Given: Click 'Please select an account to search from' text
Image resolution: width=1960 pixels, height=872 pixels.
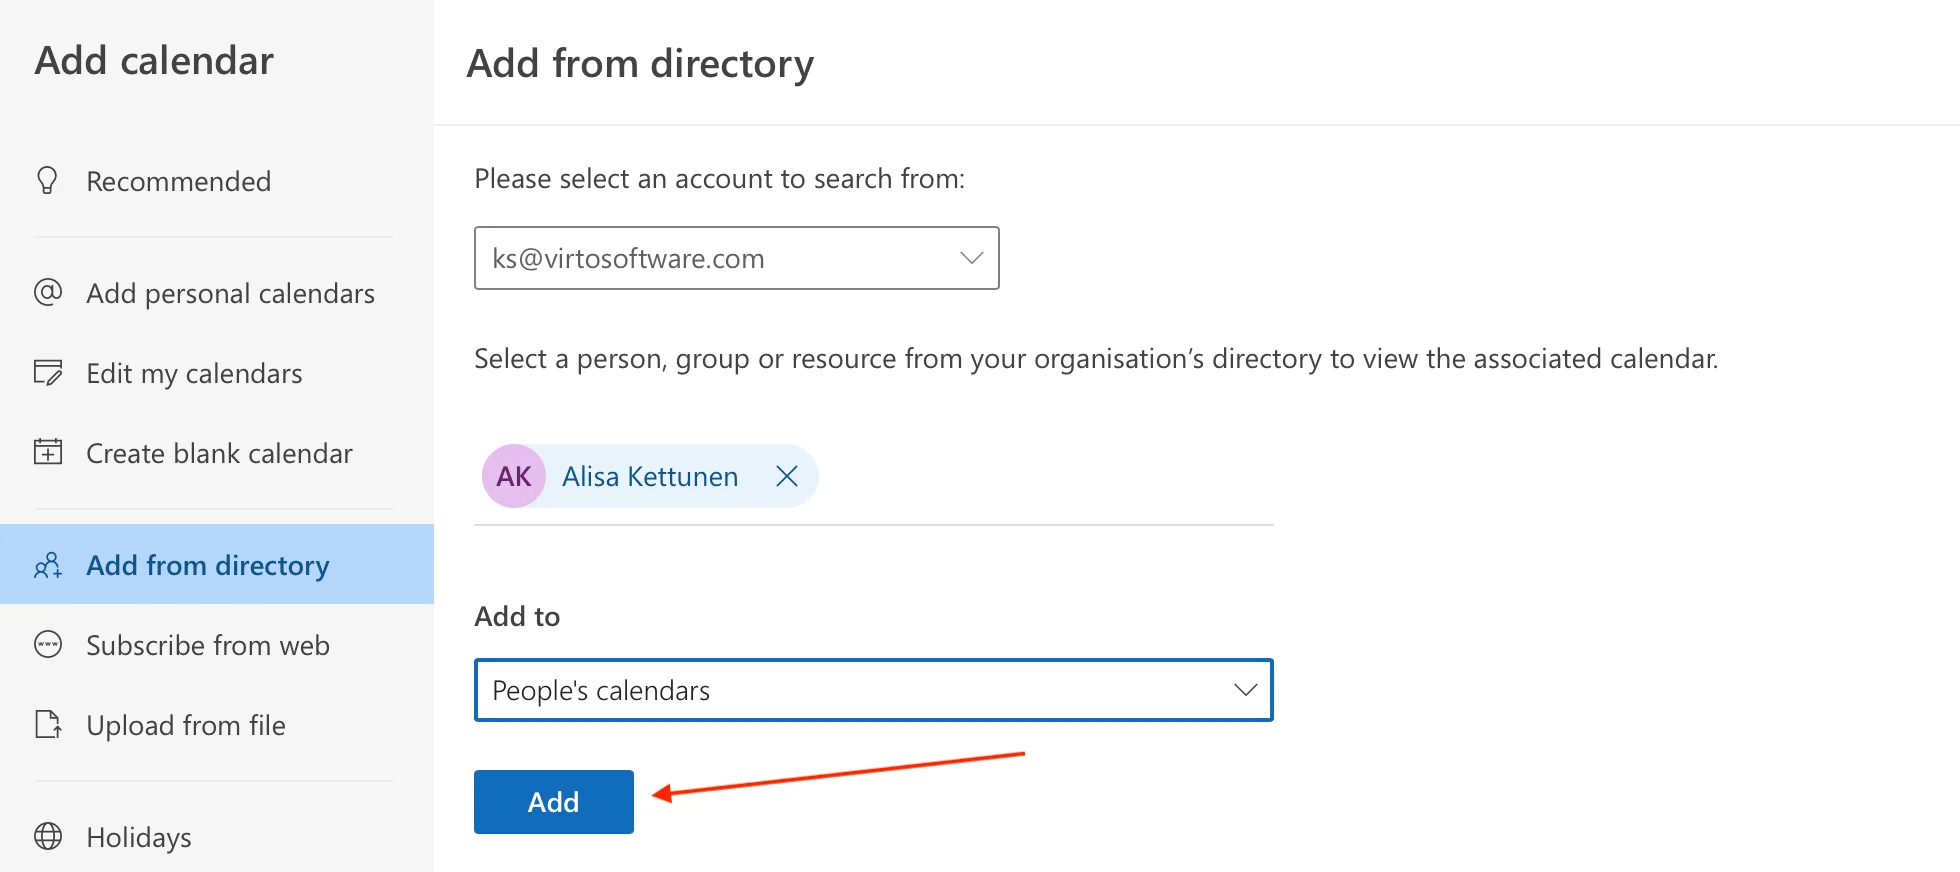Looking at the screenshot, I should click(719, 179).
